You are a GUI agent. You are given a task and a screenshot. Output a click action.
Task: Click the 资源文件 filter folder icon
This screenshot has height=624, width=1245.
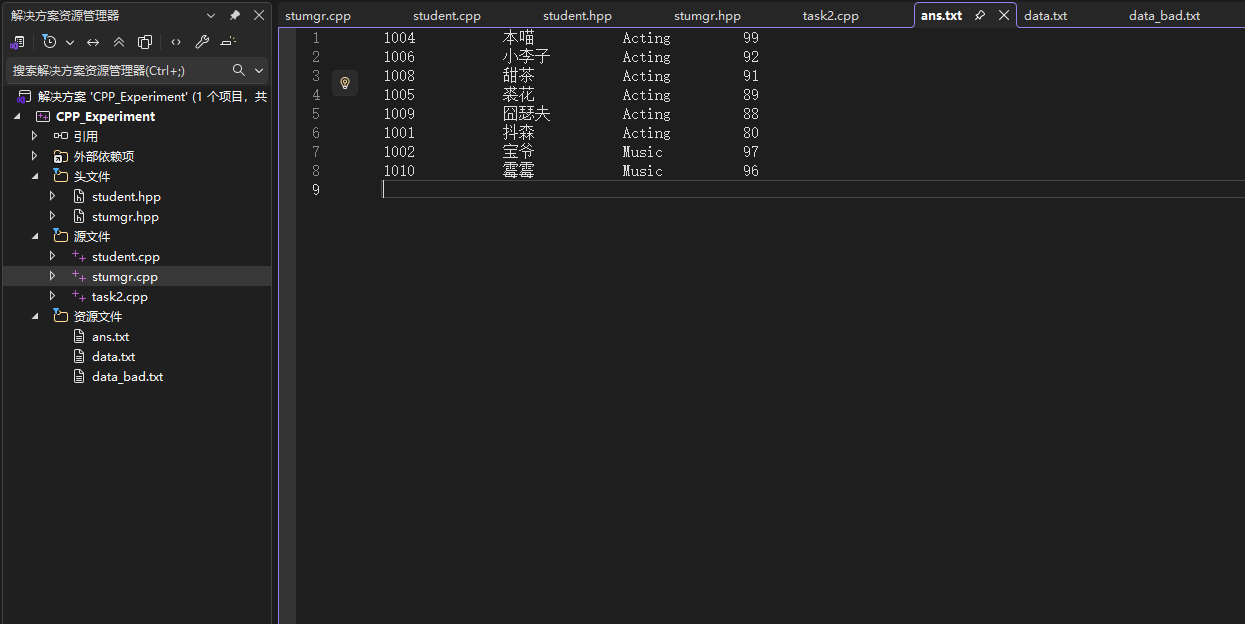pos(61,316)
